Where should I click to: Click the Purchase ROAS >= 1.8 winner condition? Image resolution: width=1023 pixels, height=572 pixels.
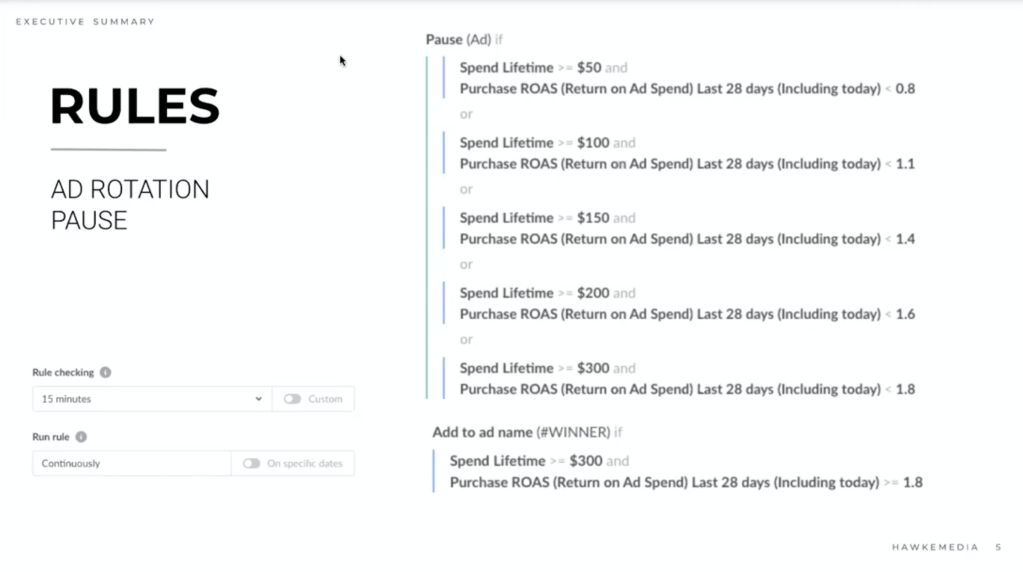point(686,482)
